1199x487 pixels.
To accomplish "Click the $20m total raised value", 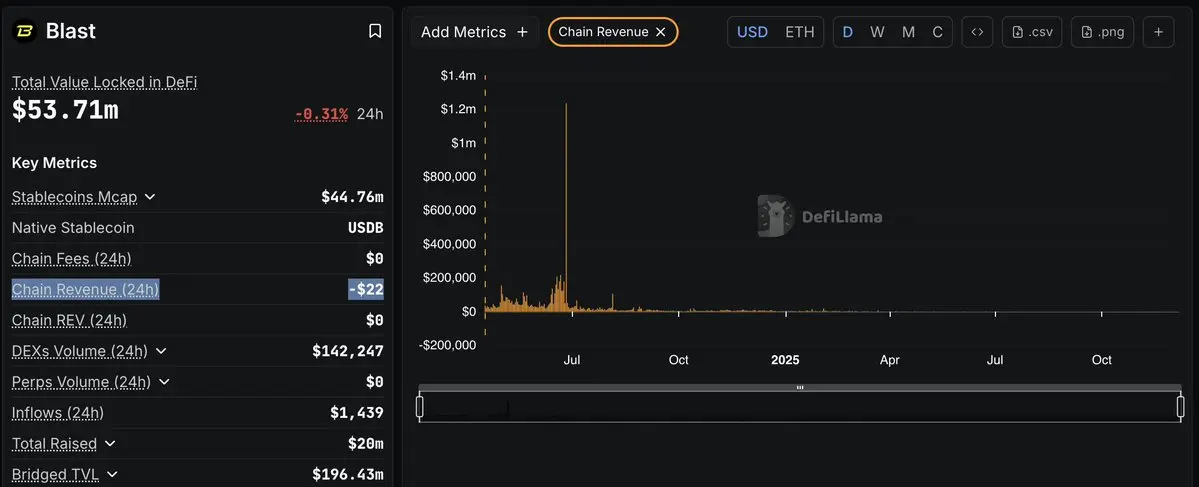I will (366, 443).
